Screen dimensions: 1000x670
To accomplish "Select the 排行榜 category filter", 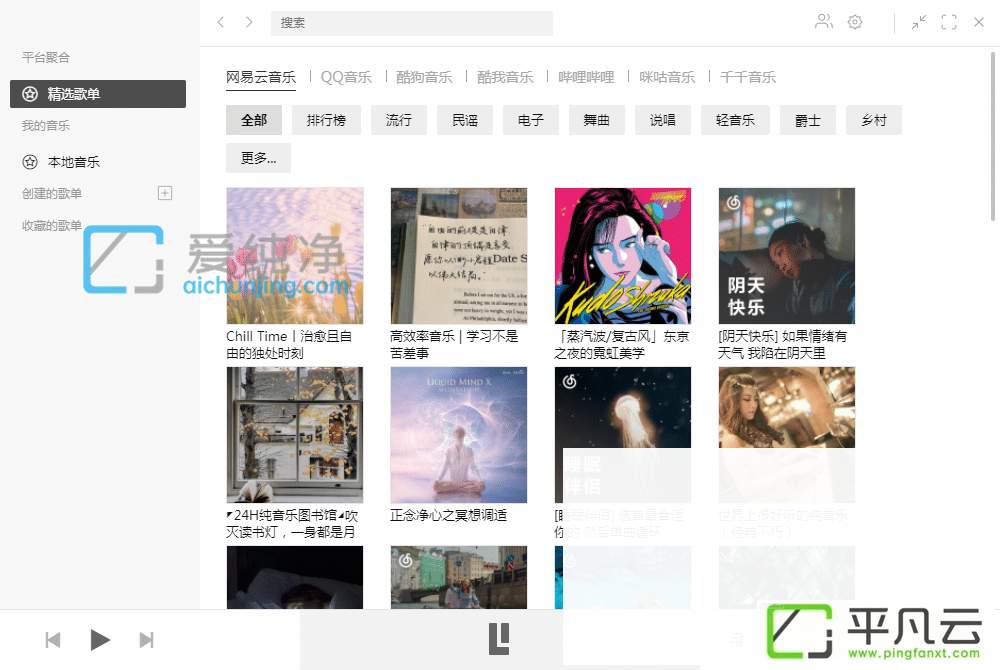I will pyautogui.click(x=327, y=120).
